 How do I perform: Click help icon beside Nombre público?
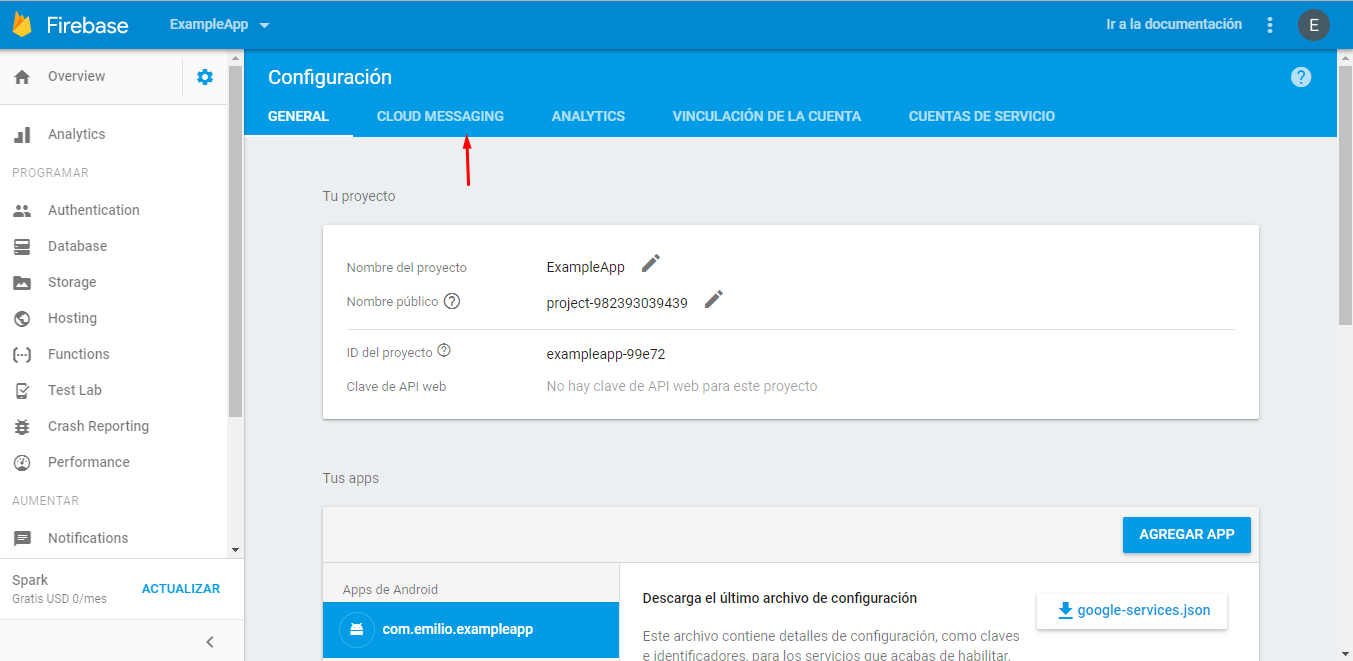pos(452,301)
